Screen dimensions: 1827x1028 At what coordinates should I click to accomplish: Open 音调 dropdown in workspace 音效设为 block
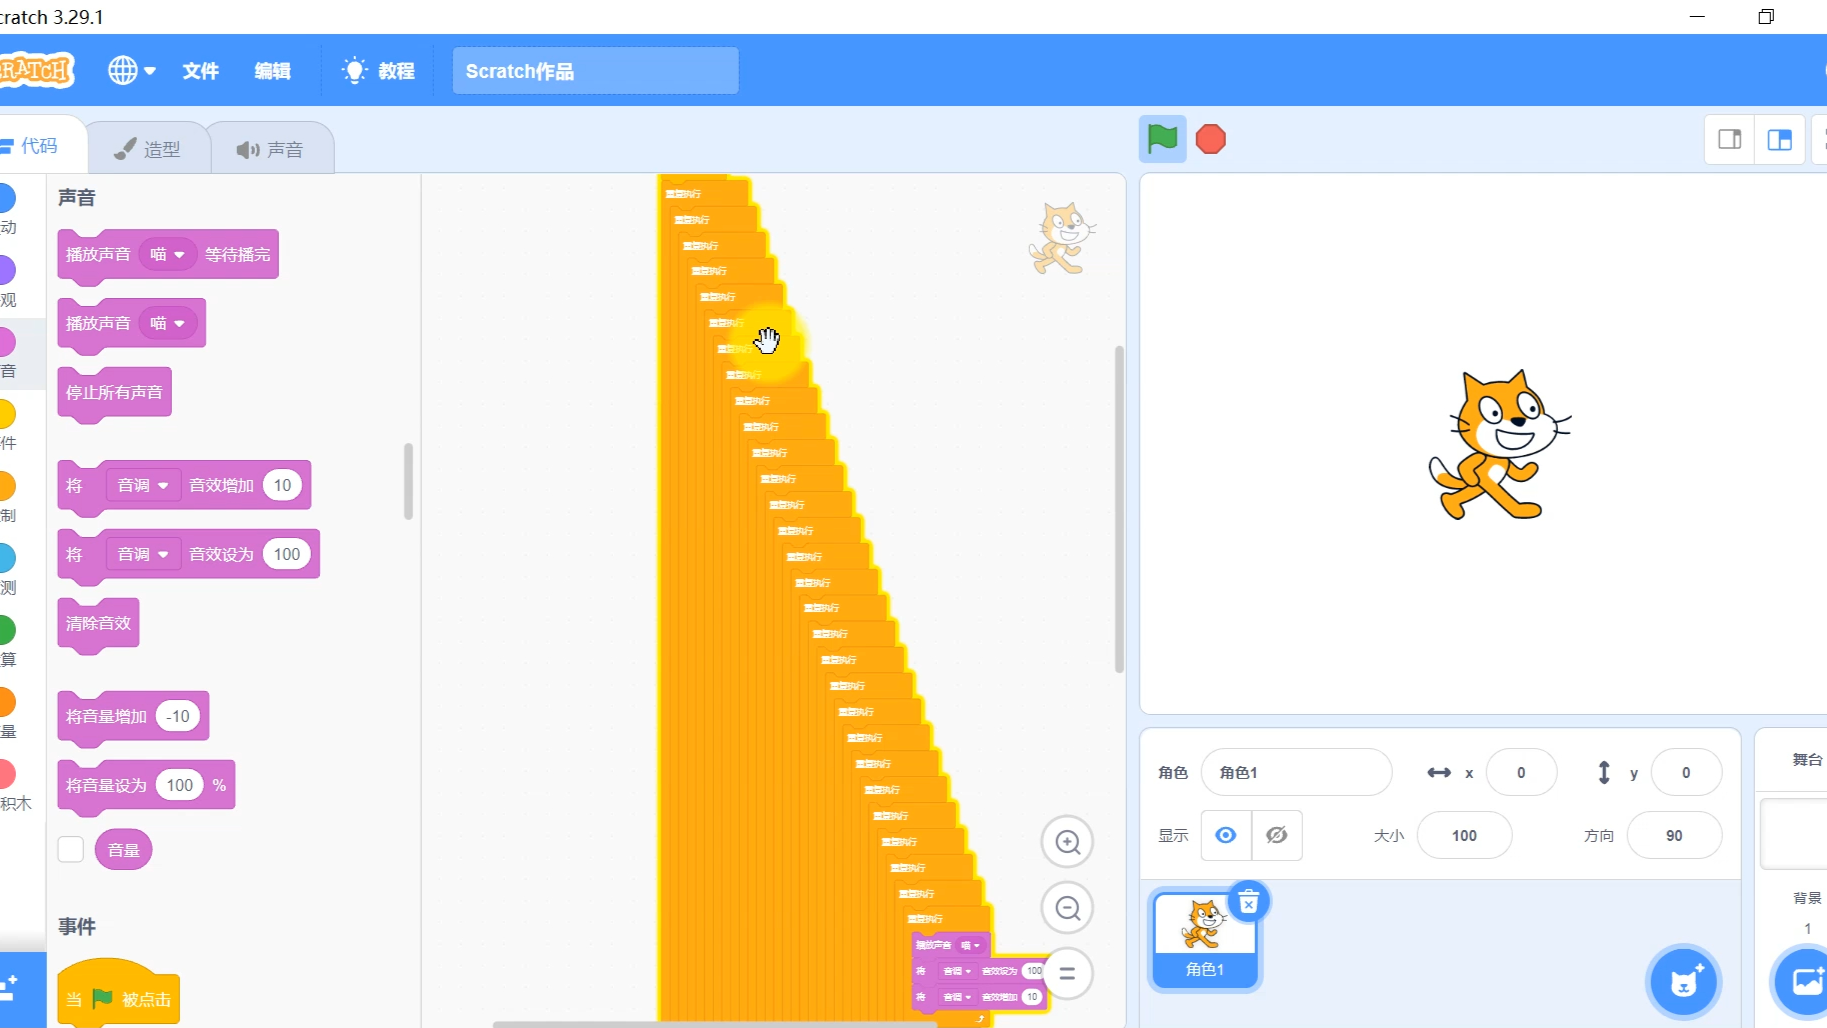(958, 971)
